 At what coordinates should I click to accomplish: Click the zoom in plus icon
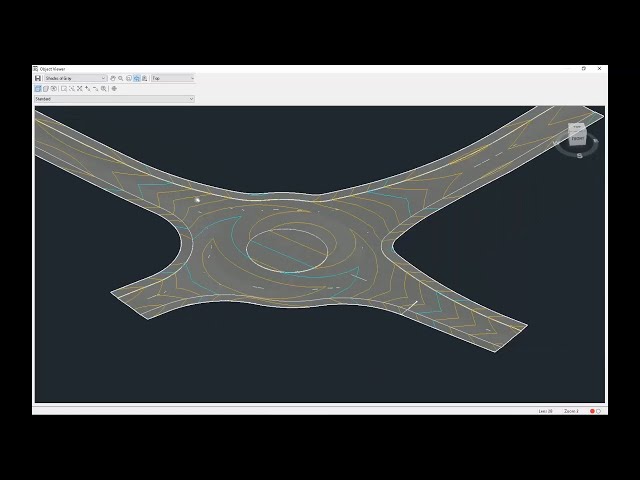[x=88, y=89]
